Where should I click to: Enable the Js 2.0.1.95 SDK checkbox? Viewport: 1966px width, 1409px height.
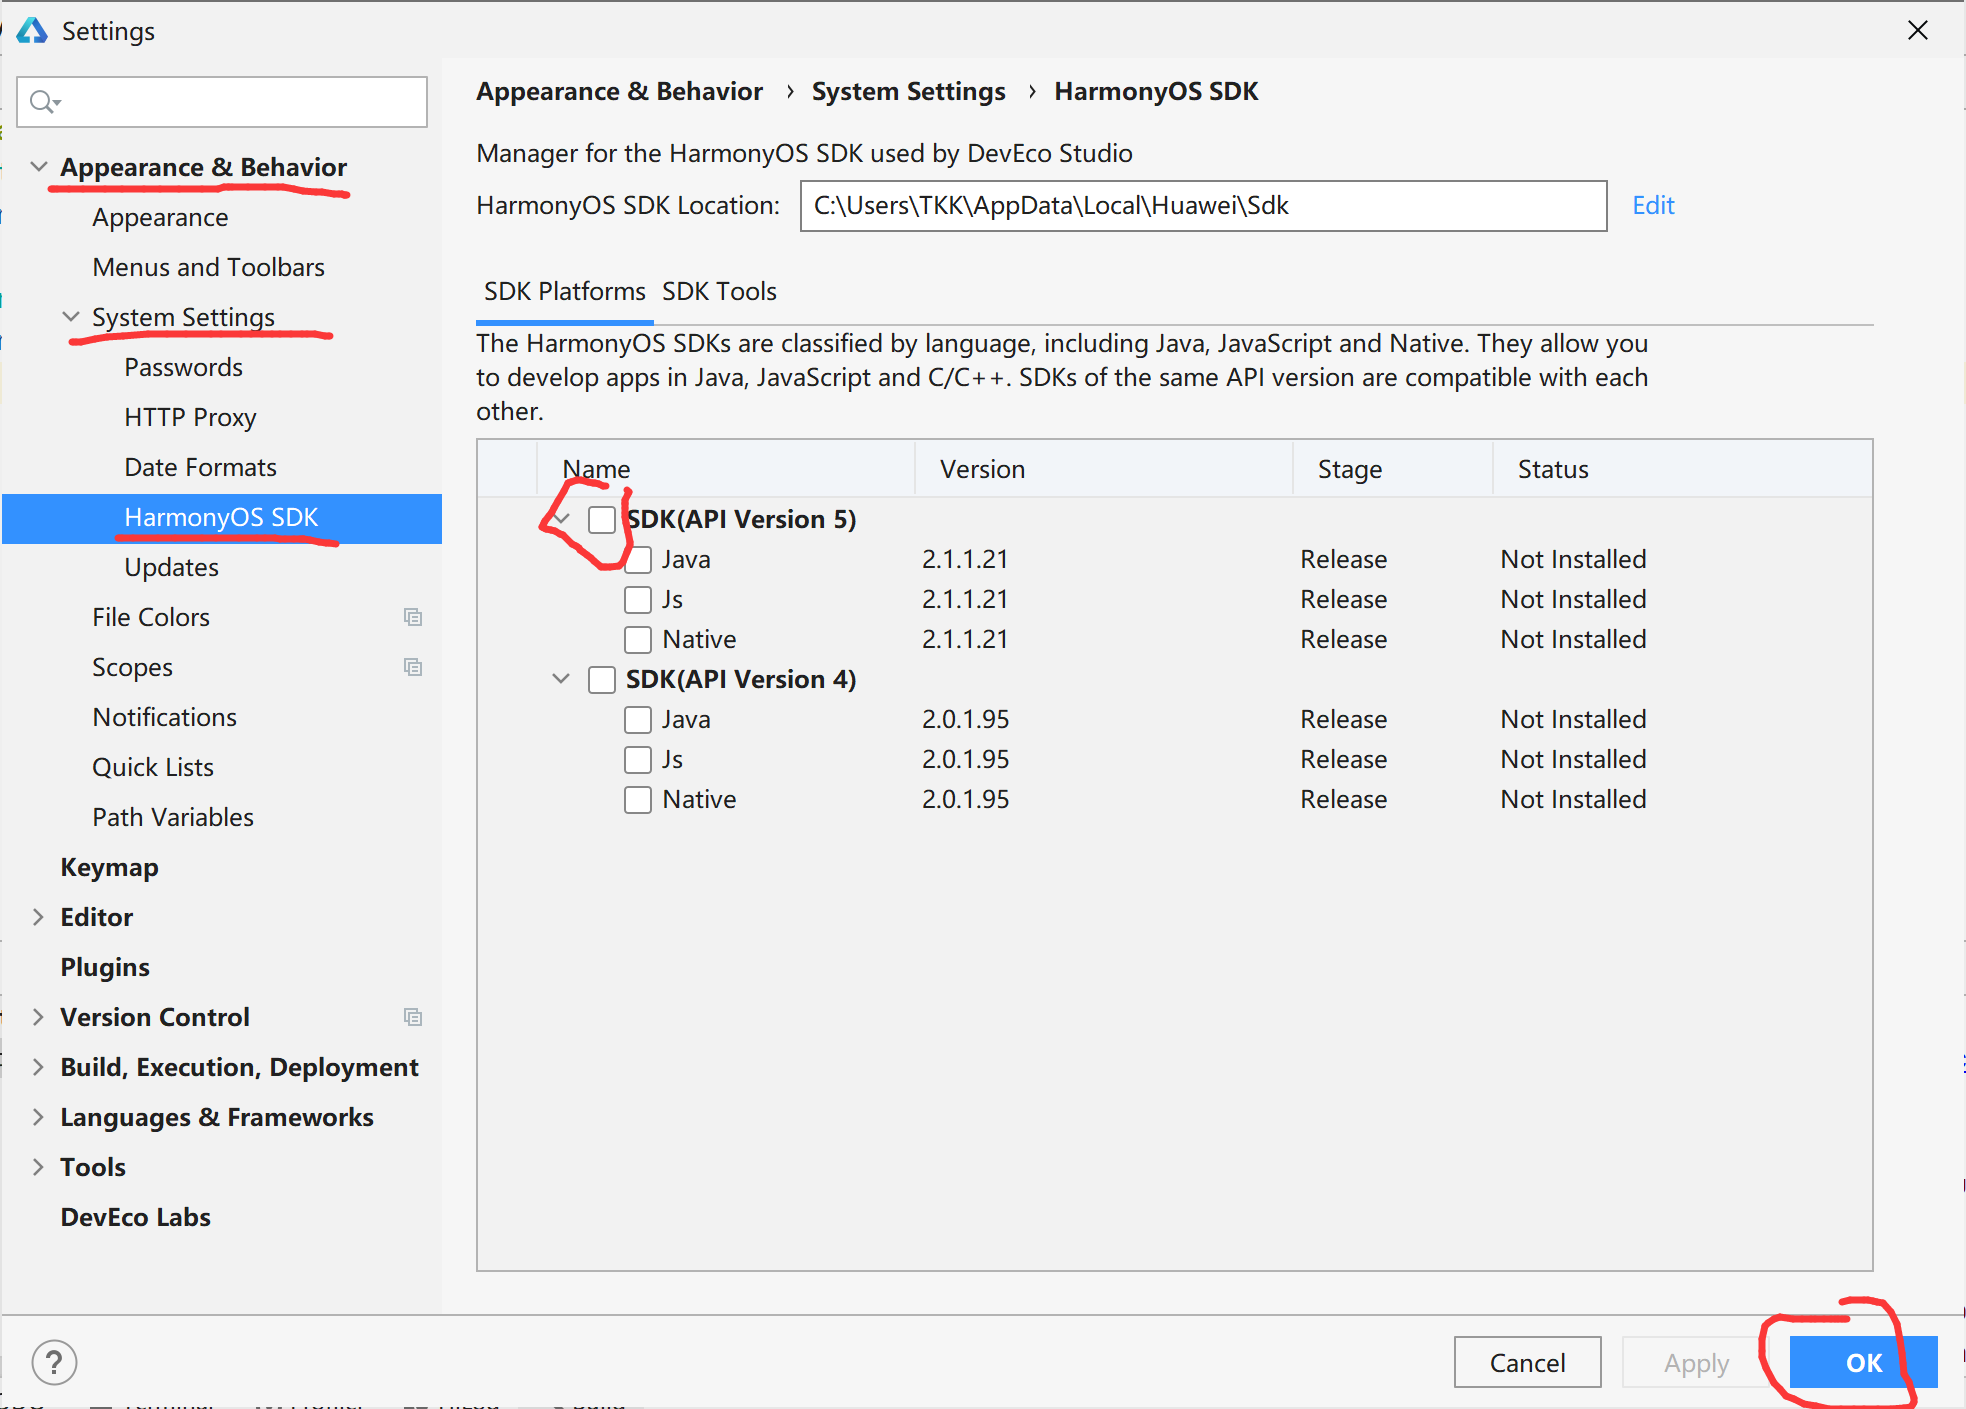pyautogui.click(x=639, y=759)
